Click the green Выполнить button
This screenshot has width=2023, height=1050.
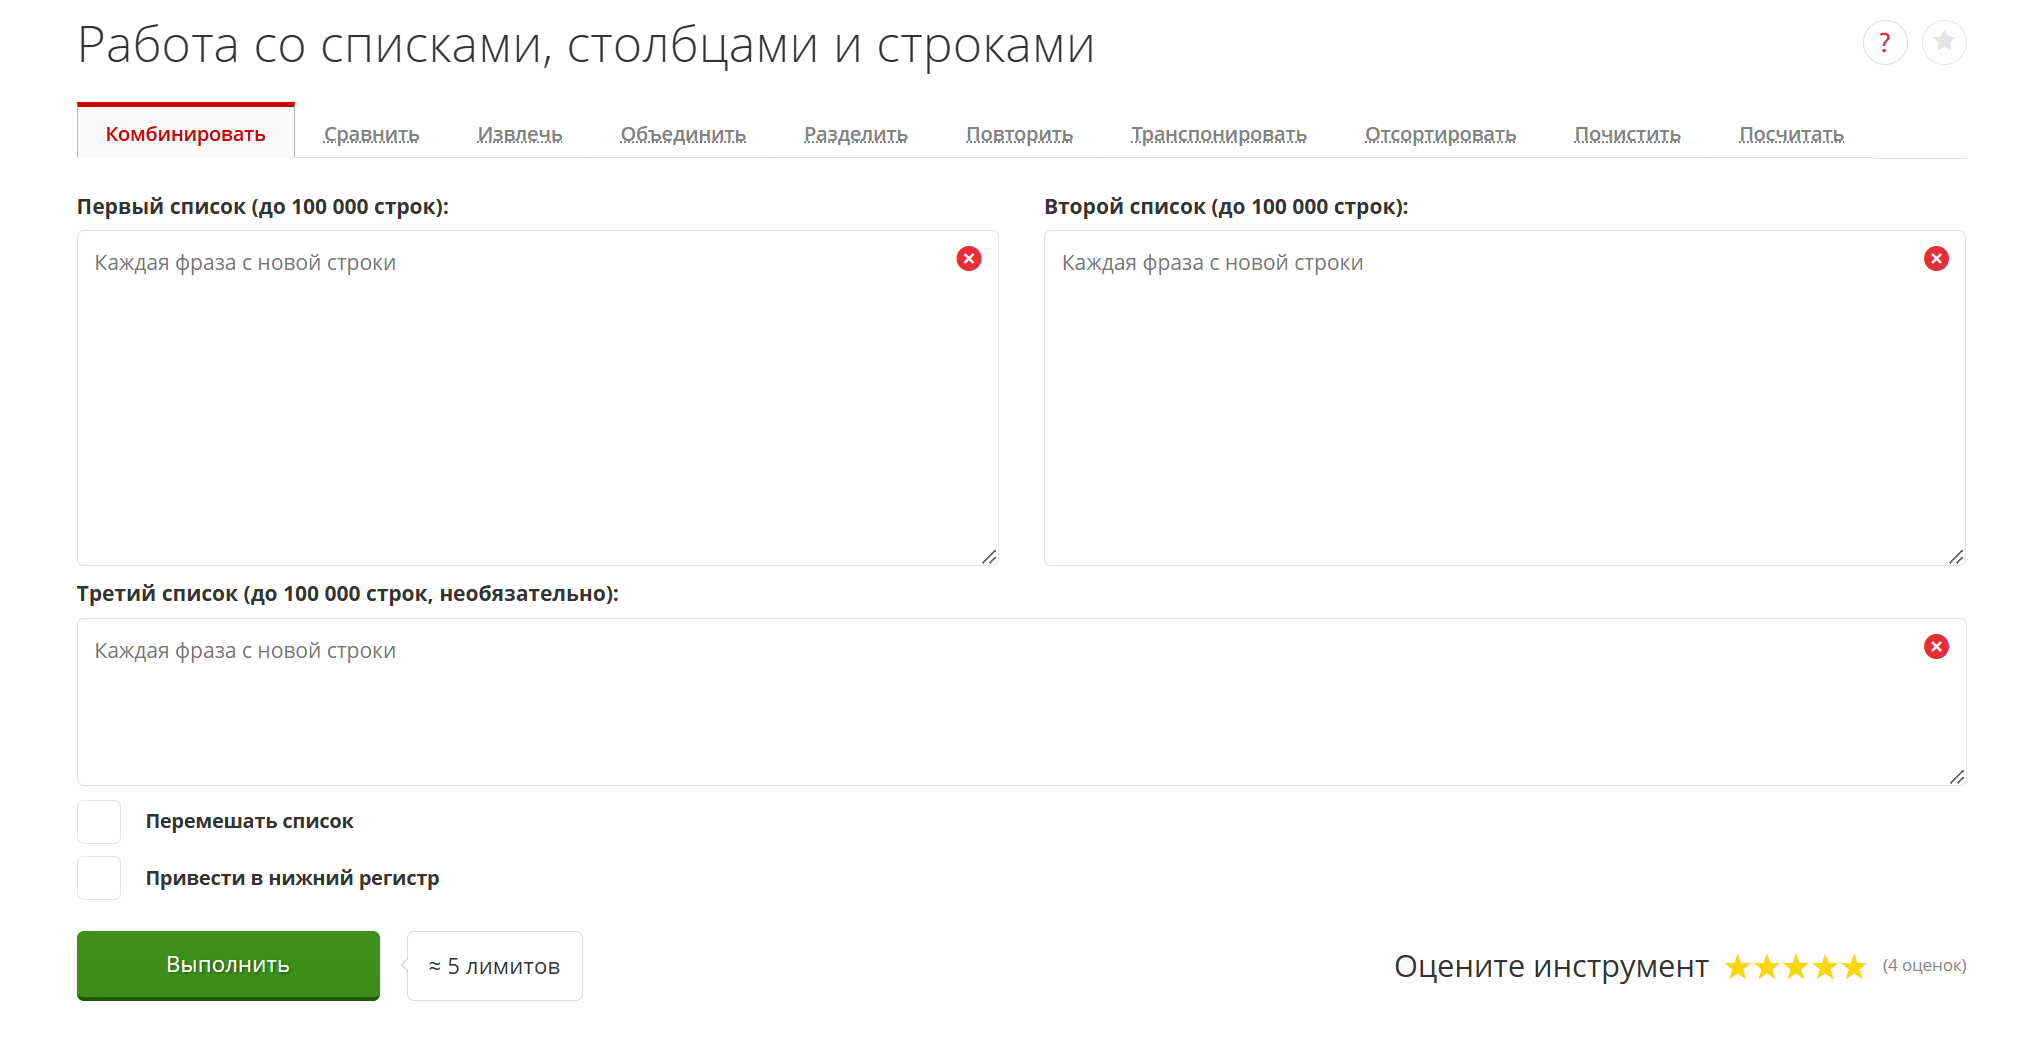tap(228, 965)
